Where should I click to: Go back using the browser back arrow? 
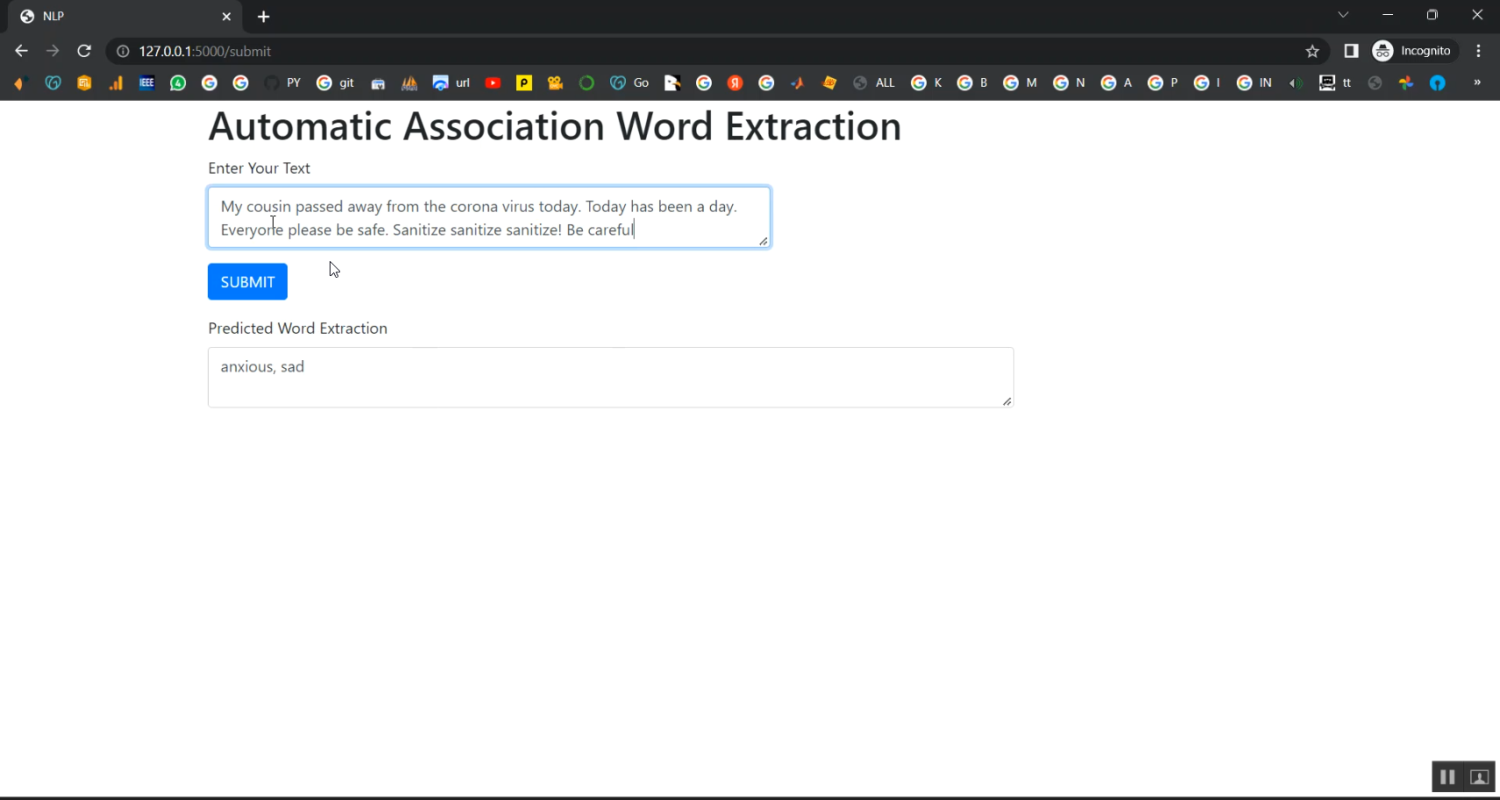(x=21, y=51)
